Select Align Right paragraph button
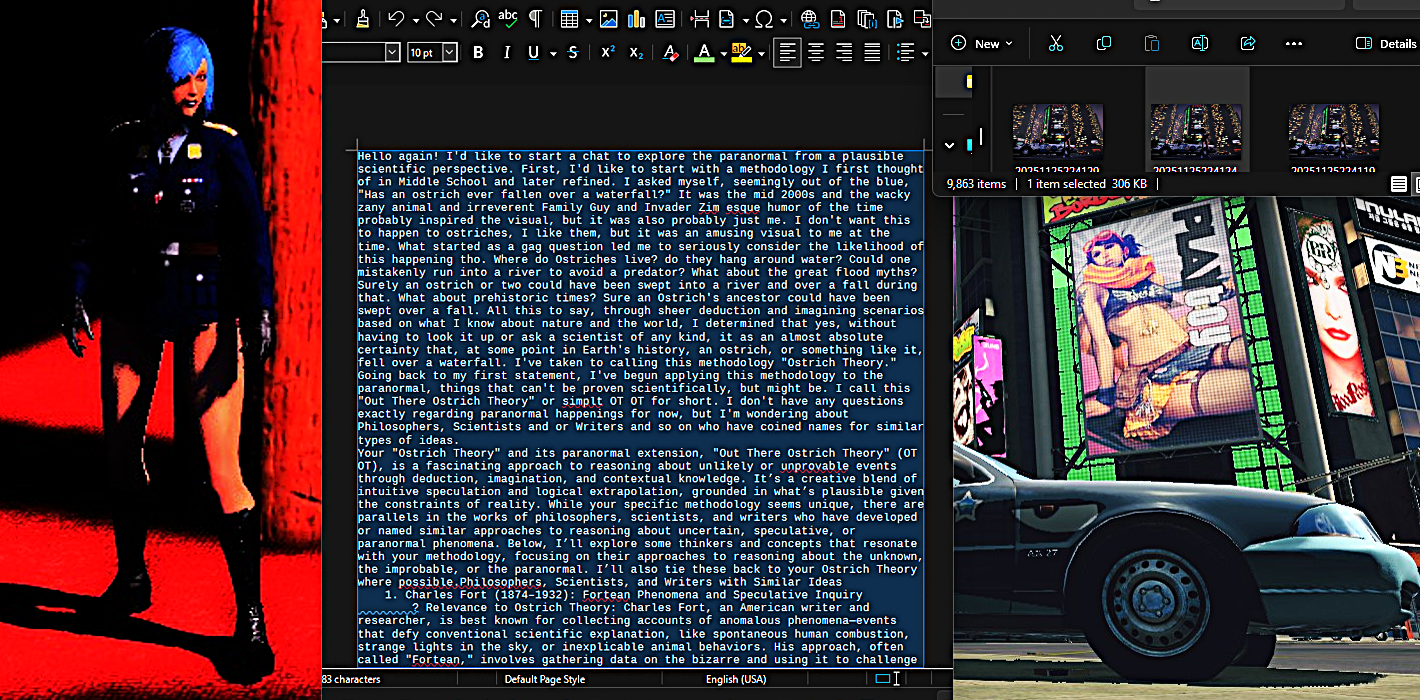This screenshot has height=700, width=1420. (844, 53)
